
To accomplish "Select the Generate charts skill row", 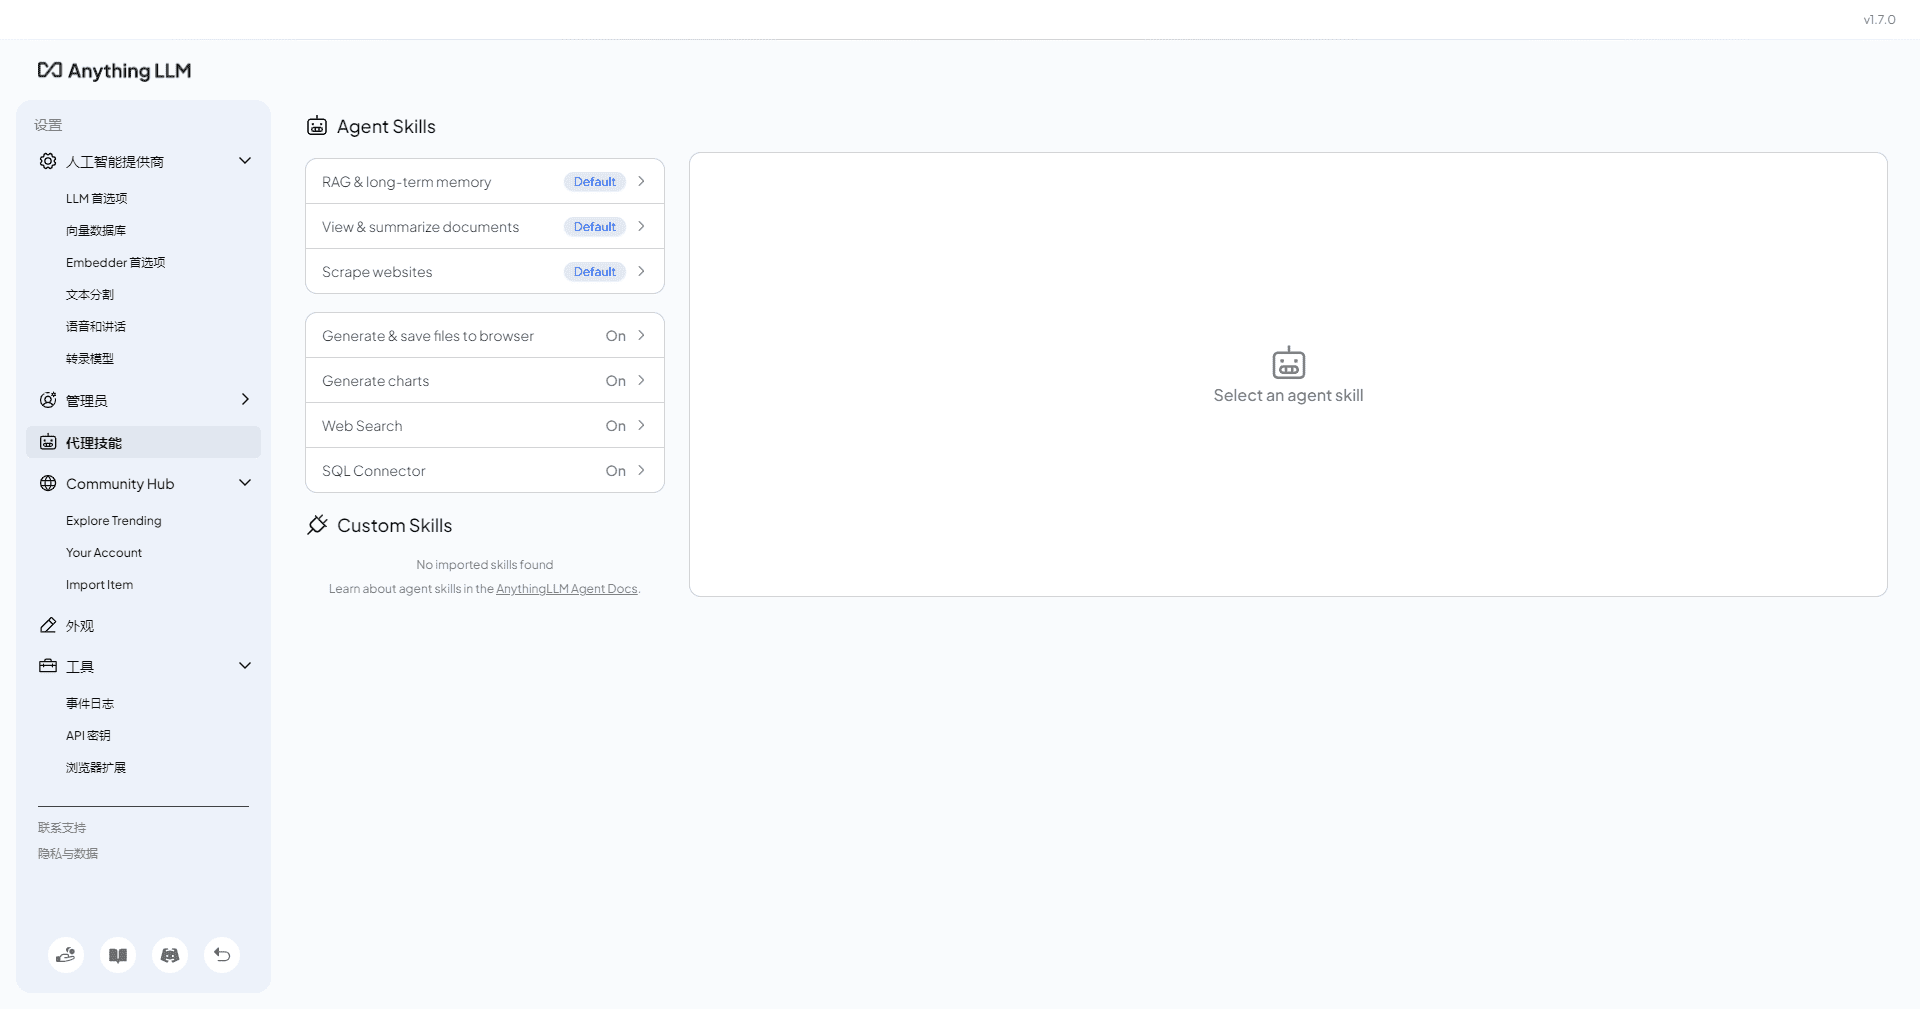I will tap(485, 380).
